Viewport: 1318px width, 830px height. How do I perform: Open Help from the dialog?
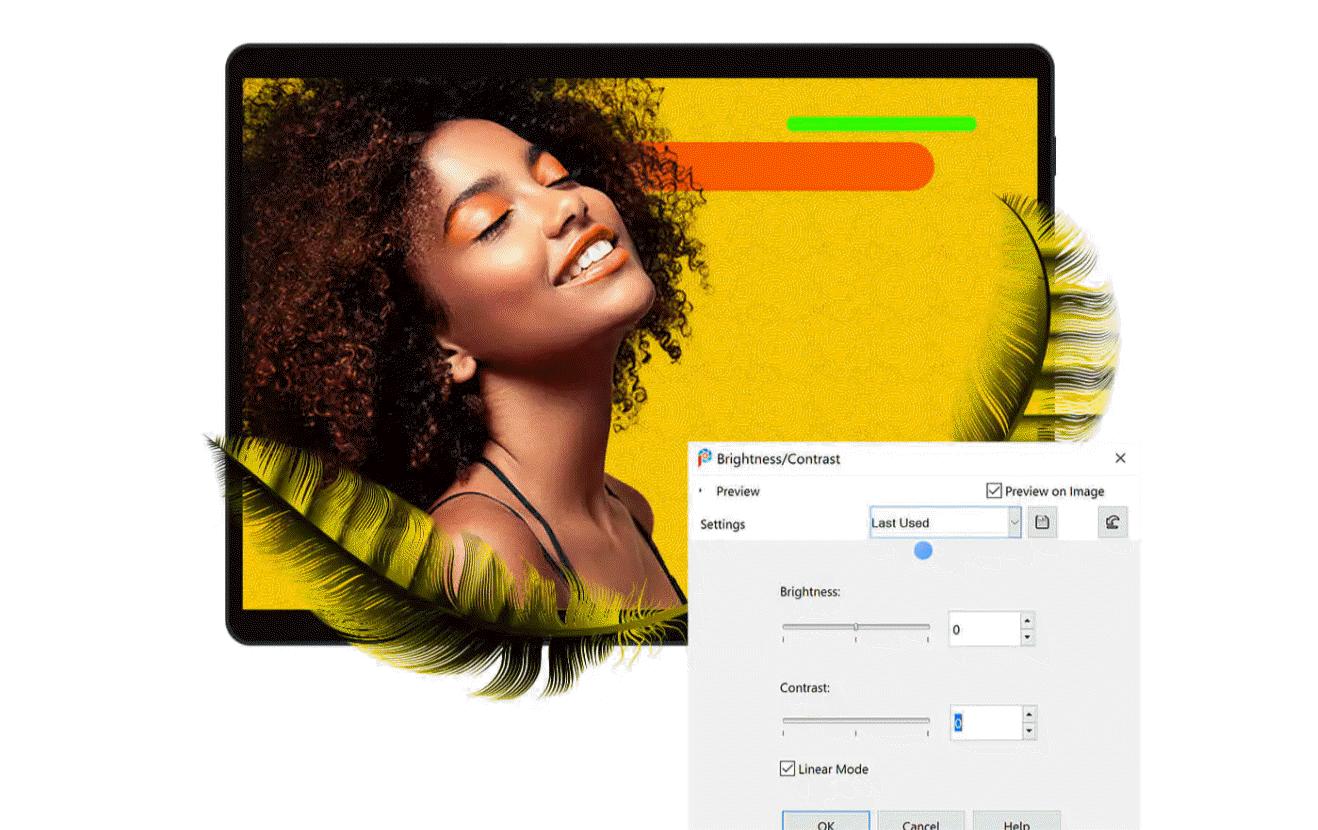(x=1018, y=824)
